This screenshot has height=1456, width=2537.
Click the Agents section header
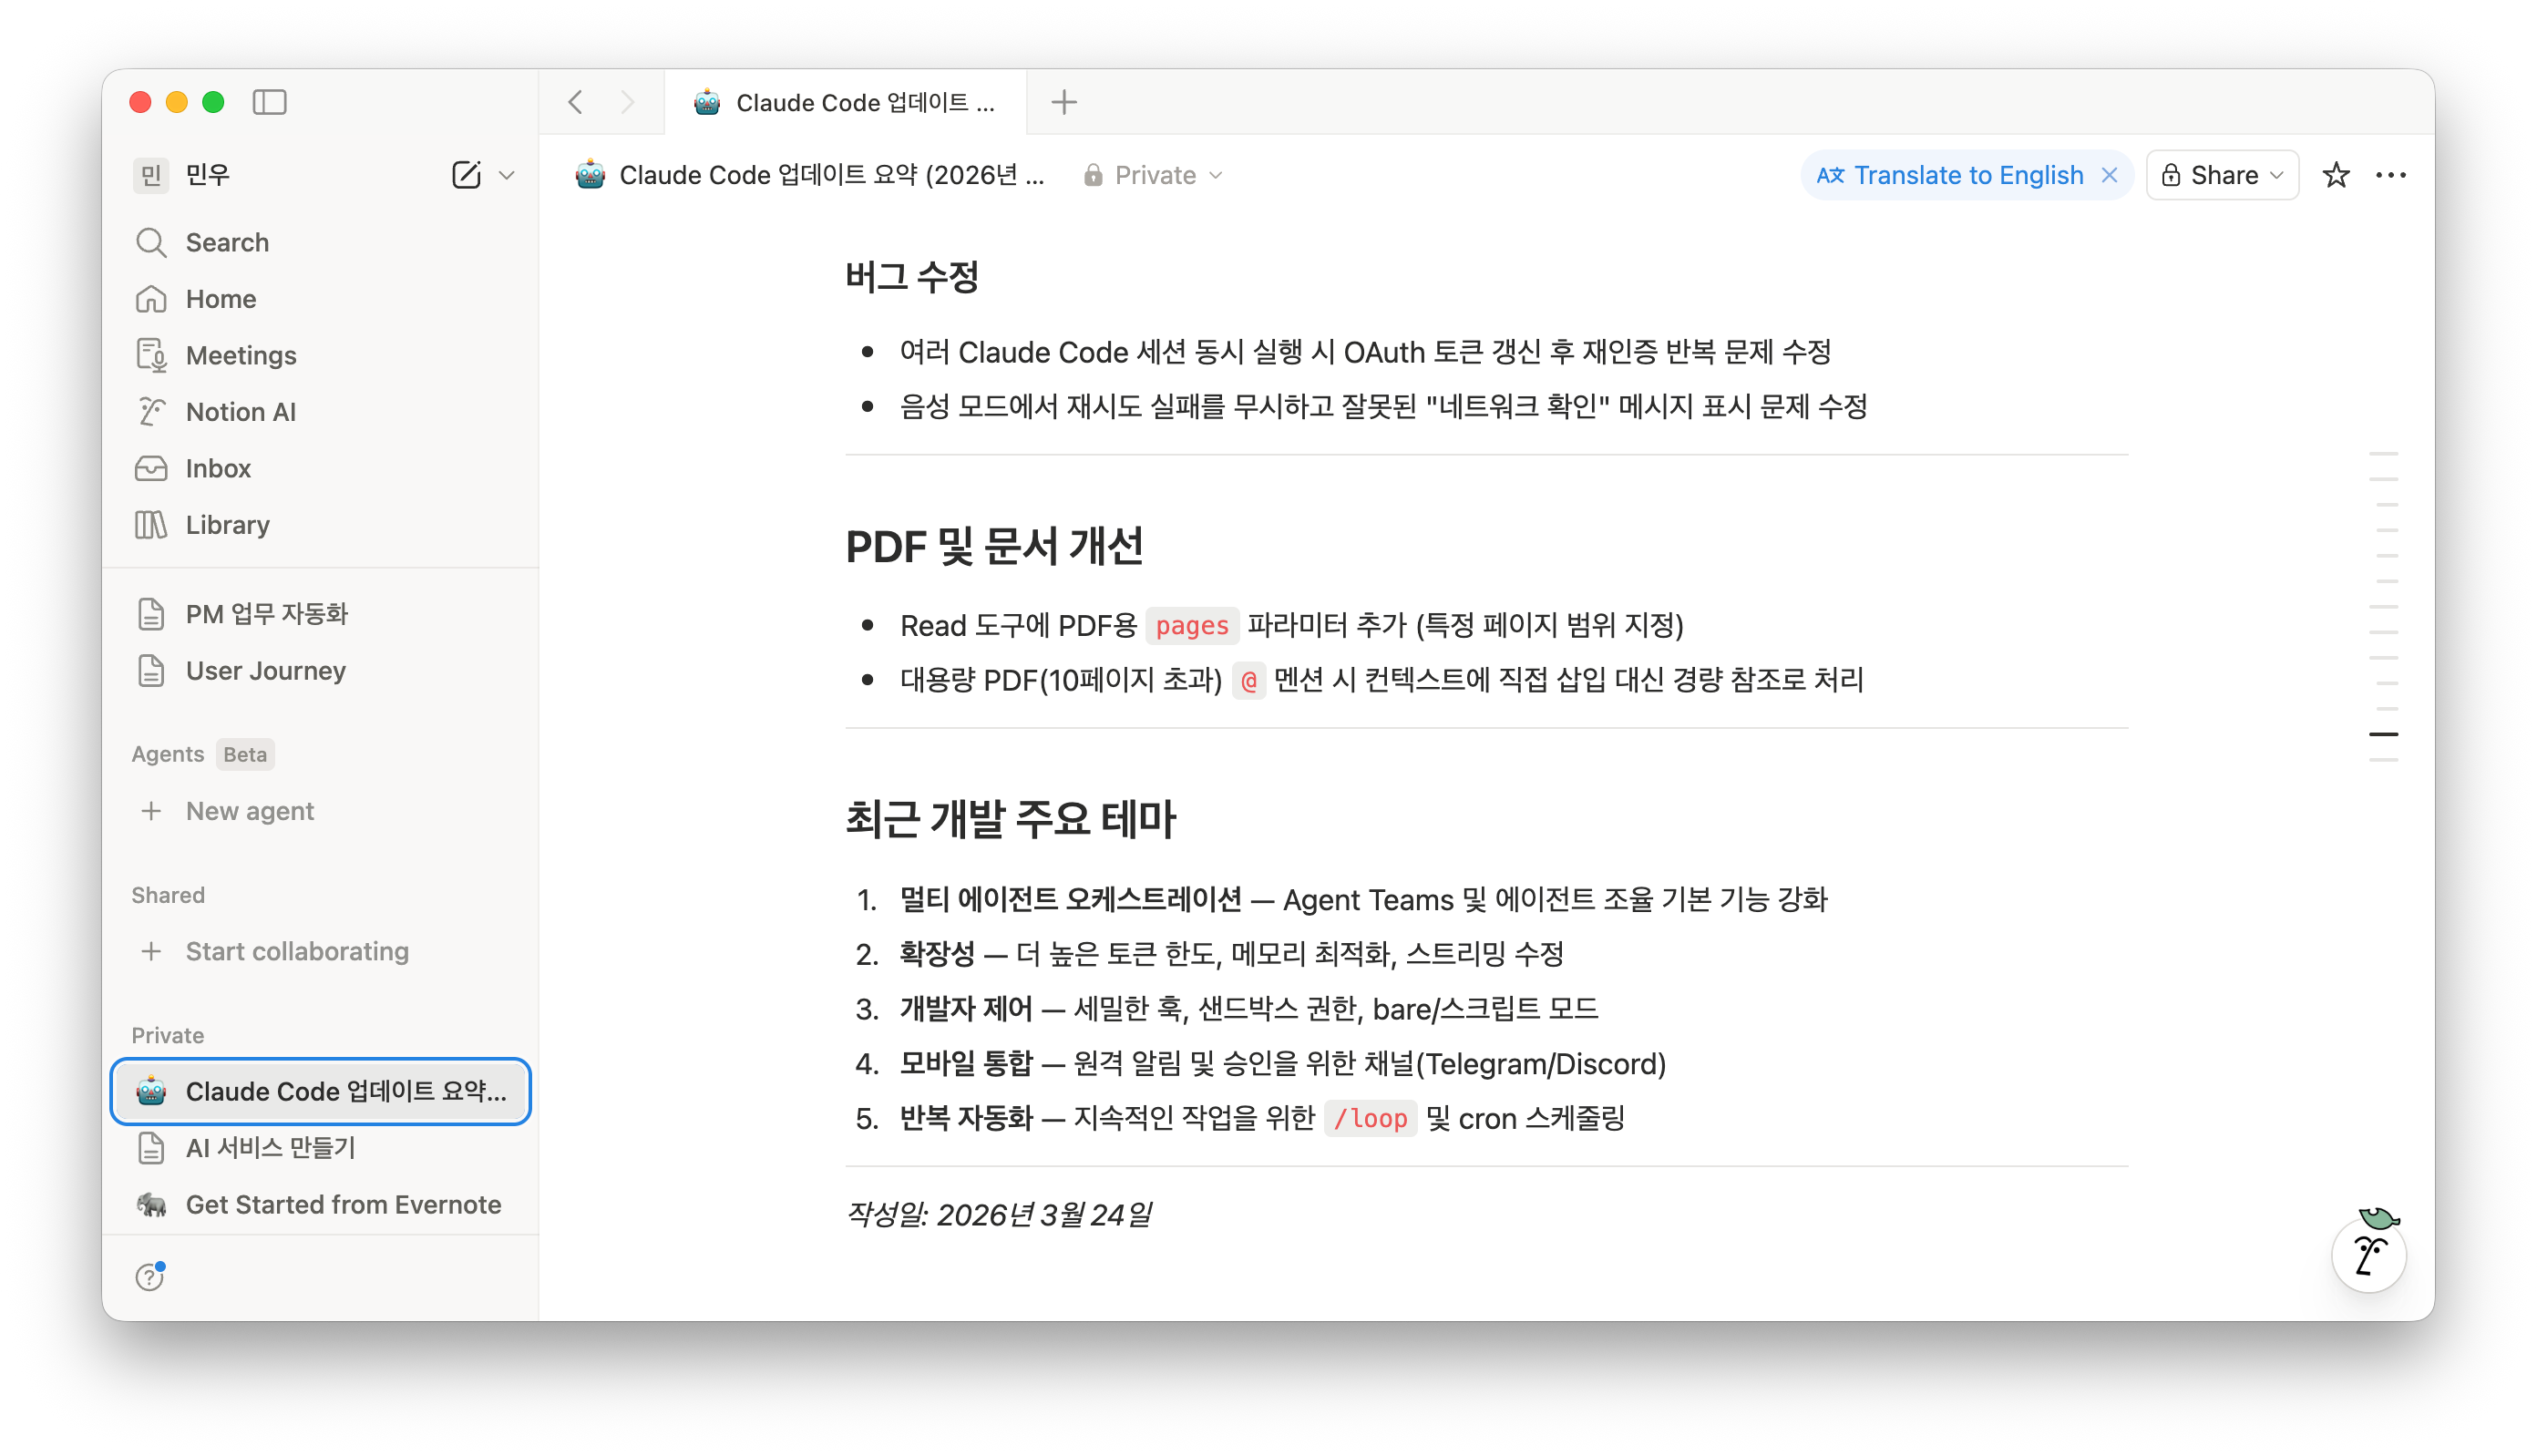click(167, 754)
